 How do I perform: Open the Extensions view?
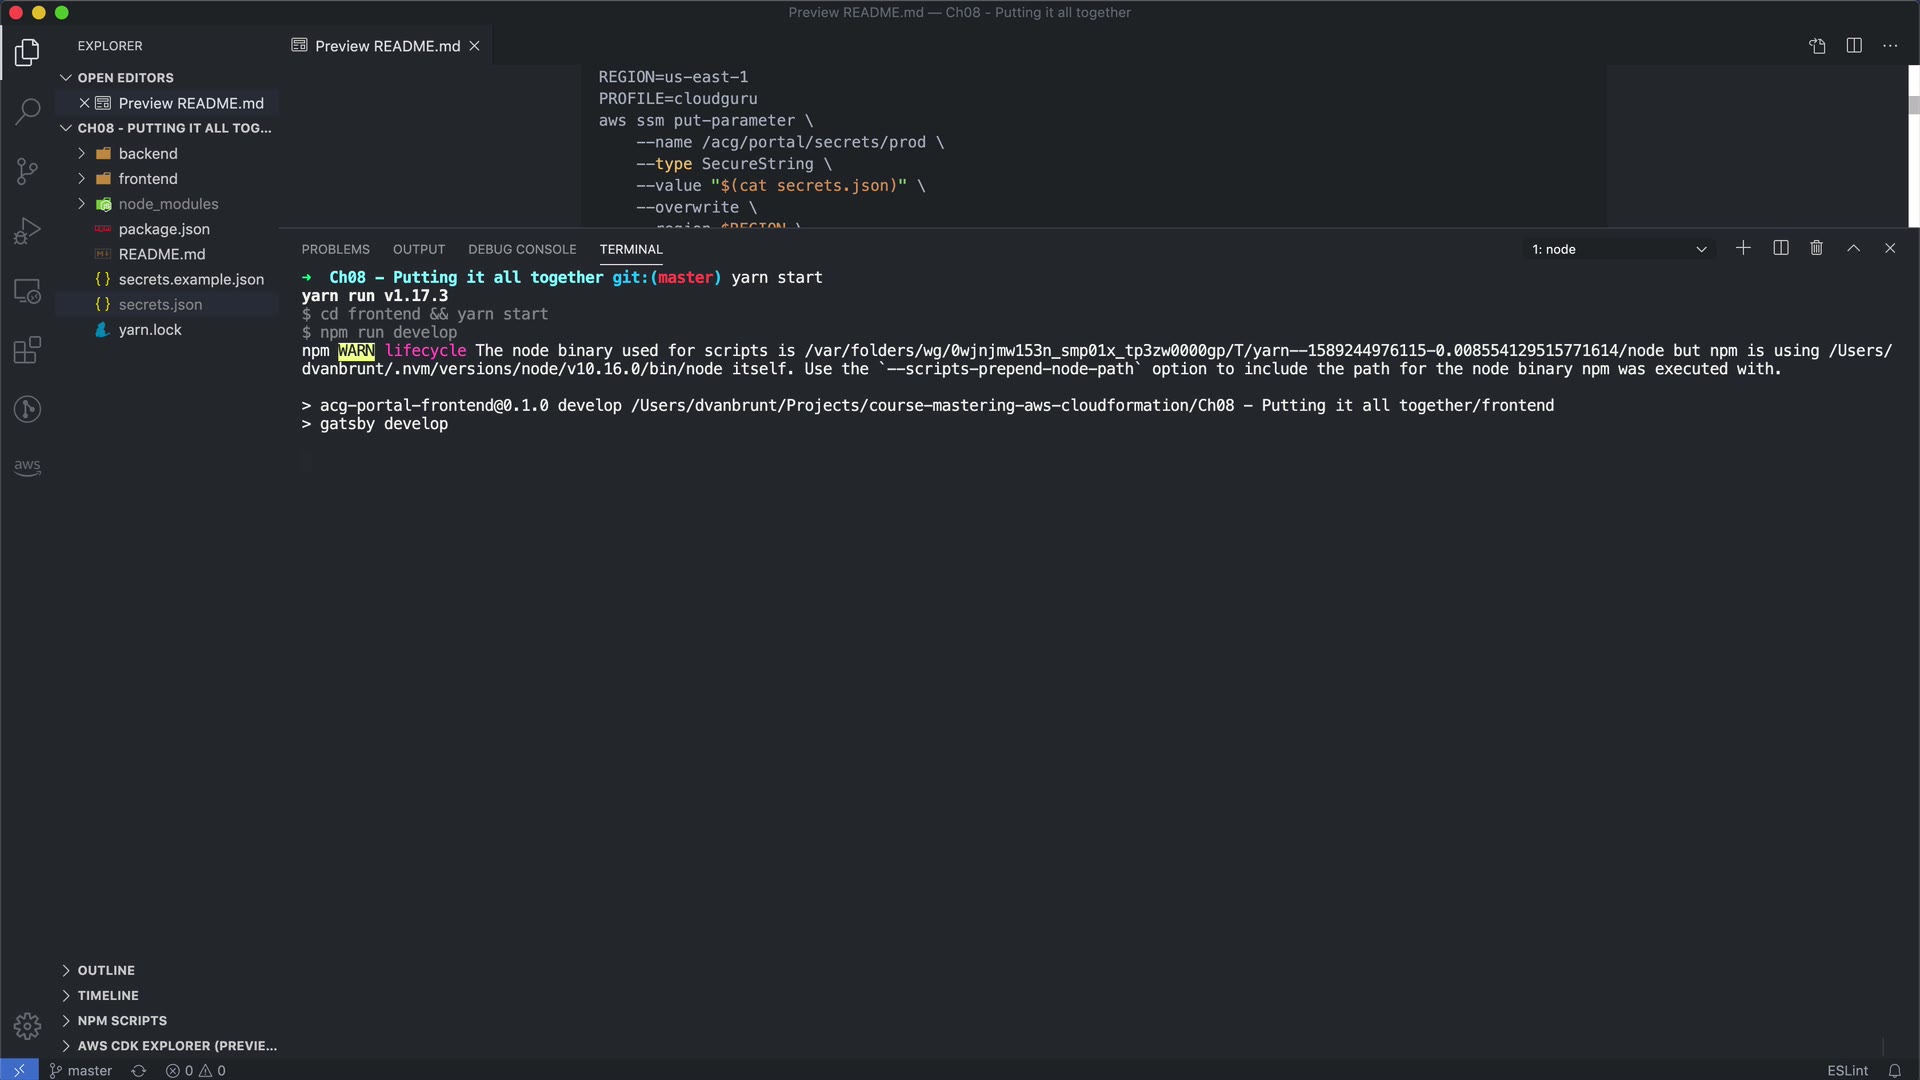[x=27, y=350]
